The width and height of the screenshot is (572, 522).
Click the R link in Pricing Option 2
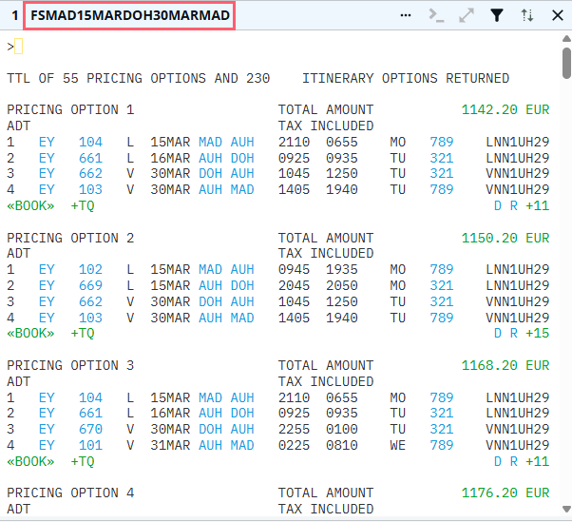coord(514,333)
